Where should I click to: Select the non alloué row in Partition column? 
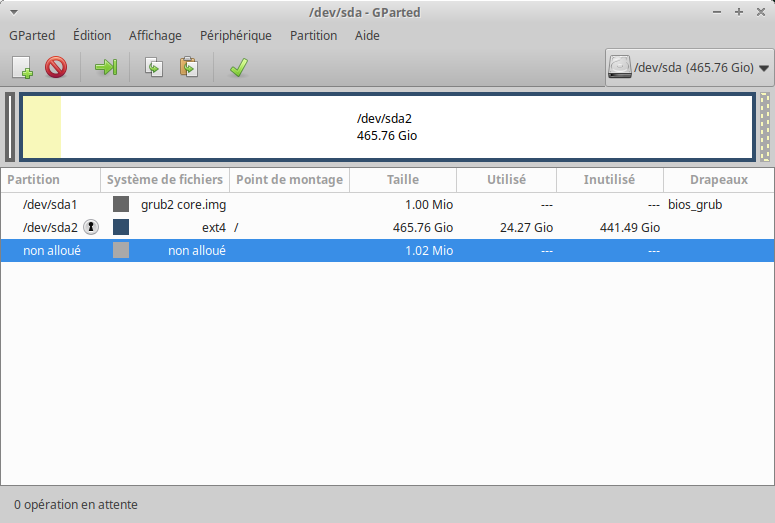(x=52, y=251)
